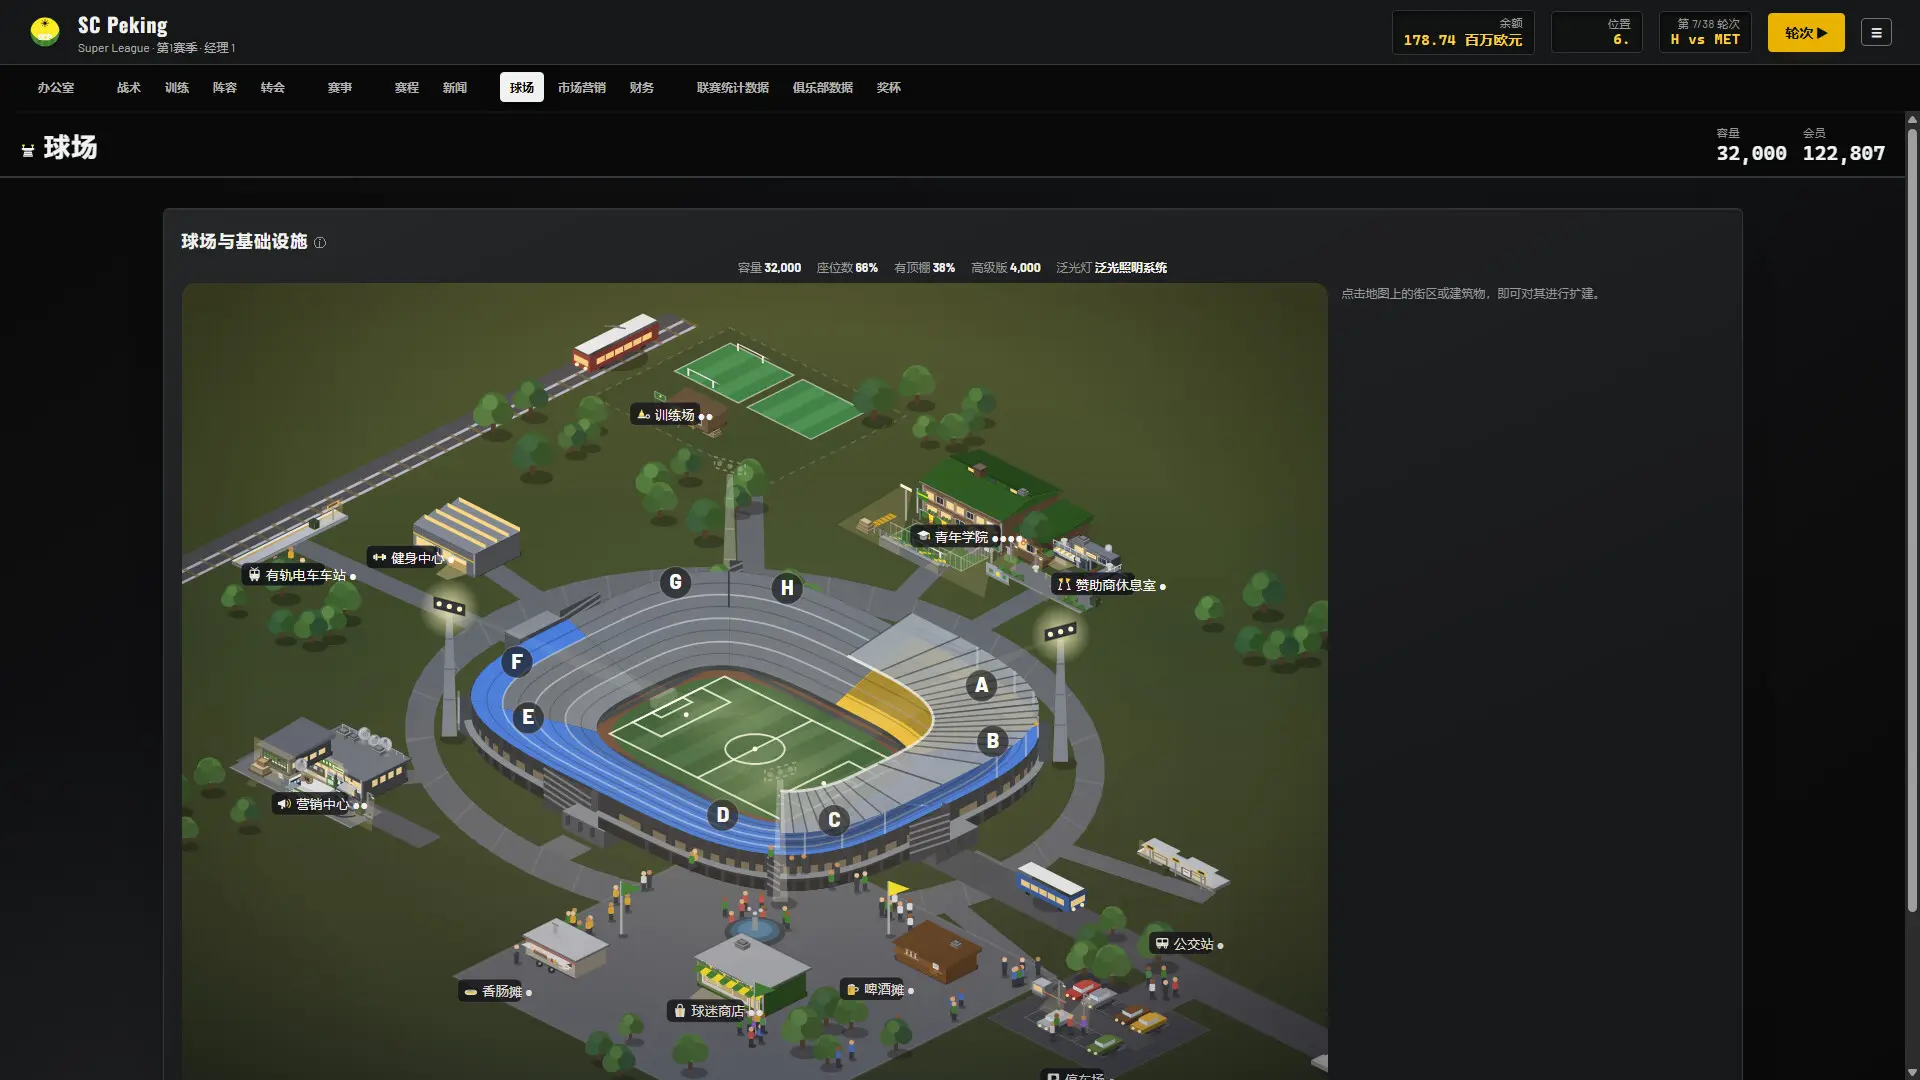
Task: Open the 阵容 squad tab
Action: pos(225,88)
